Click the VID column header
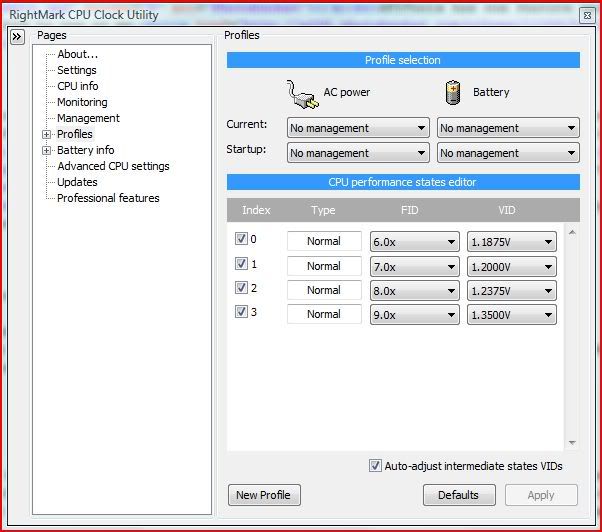The width and height of the screenshot is (602, 532). tap(506, 210)
